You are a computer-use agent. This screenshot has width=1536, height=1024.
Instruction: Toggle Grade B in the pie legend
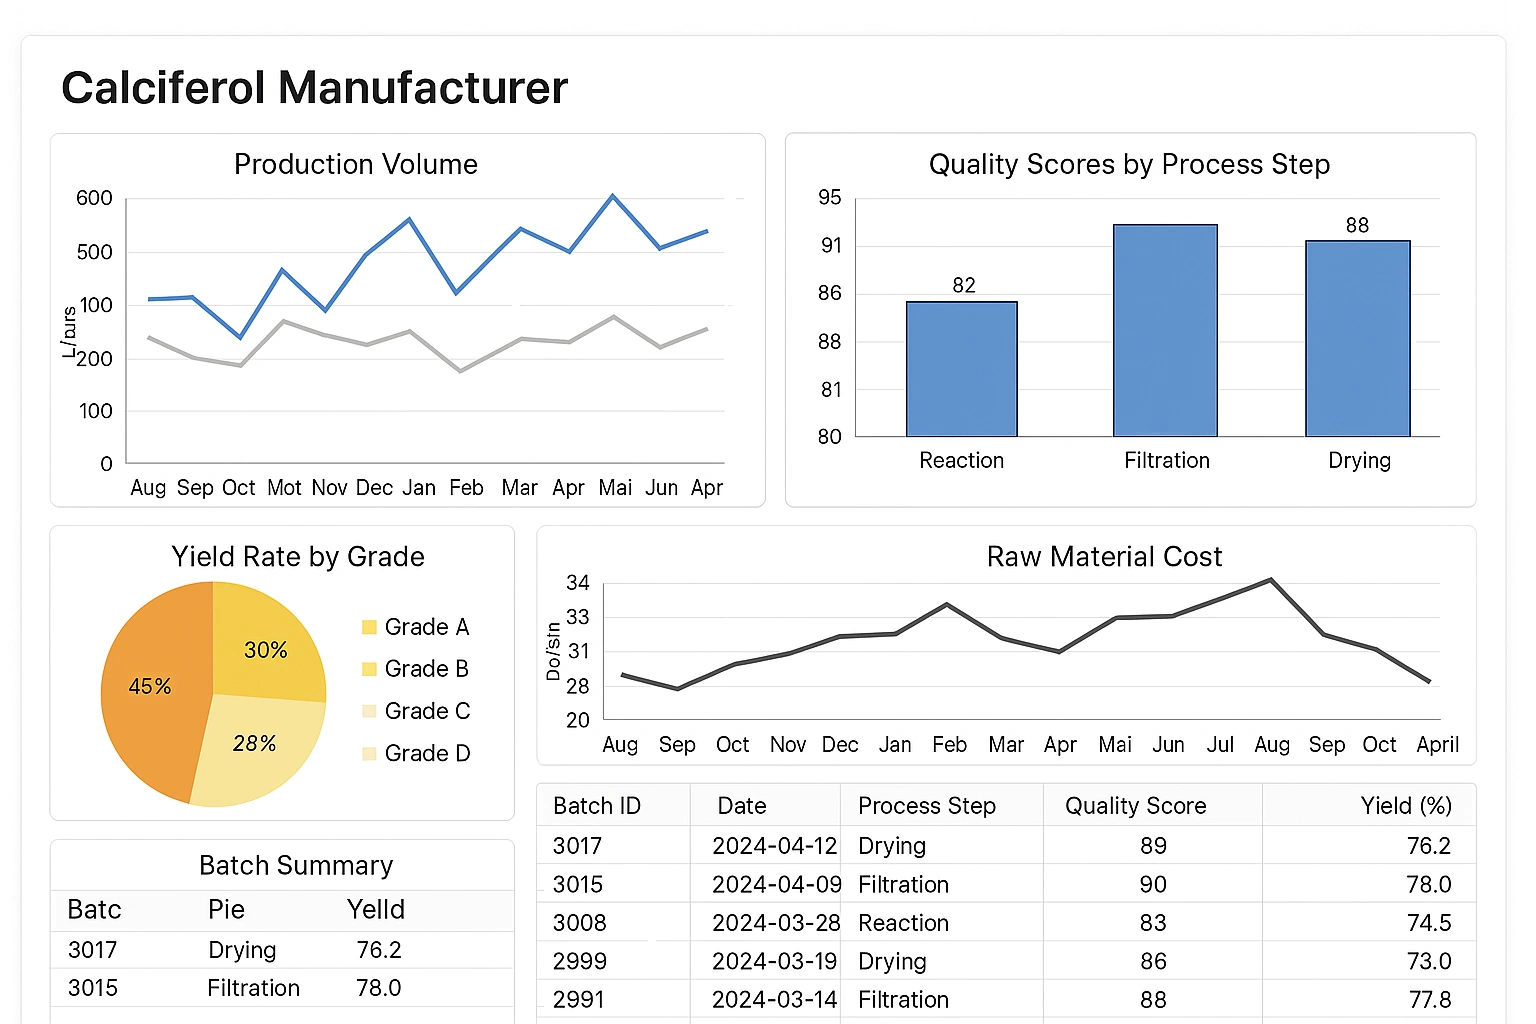426,668
